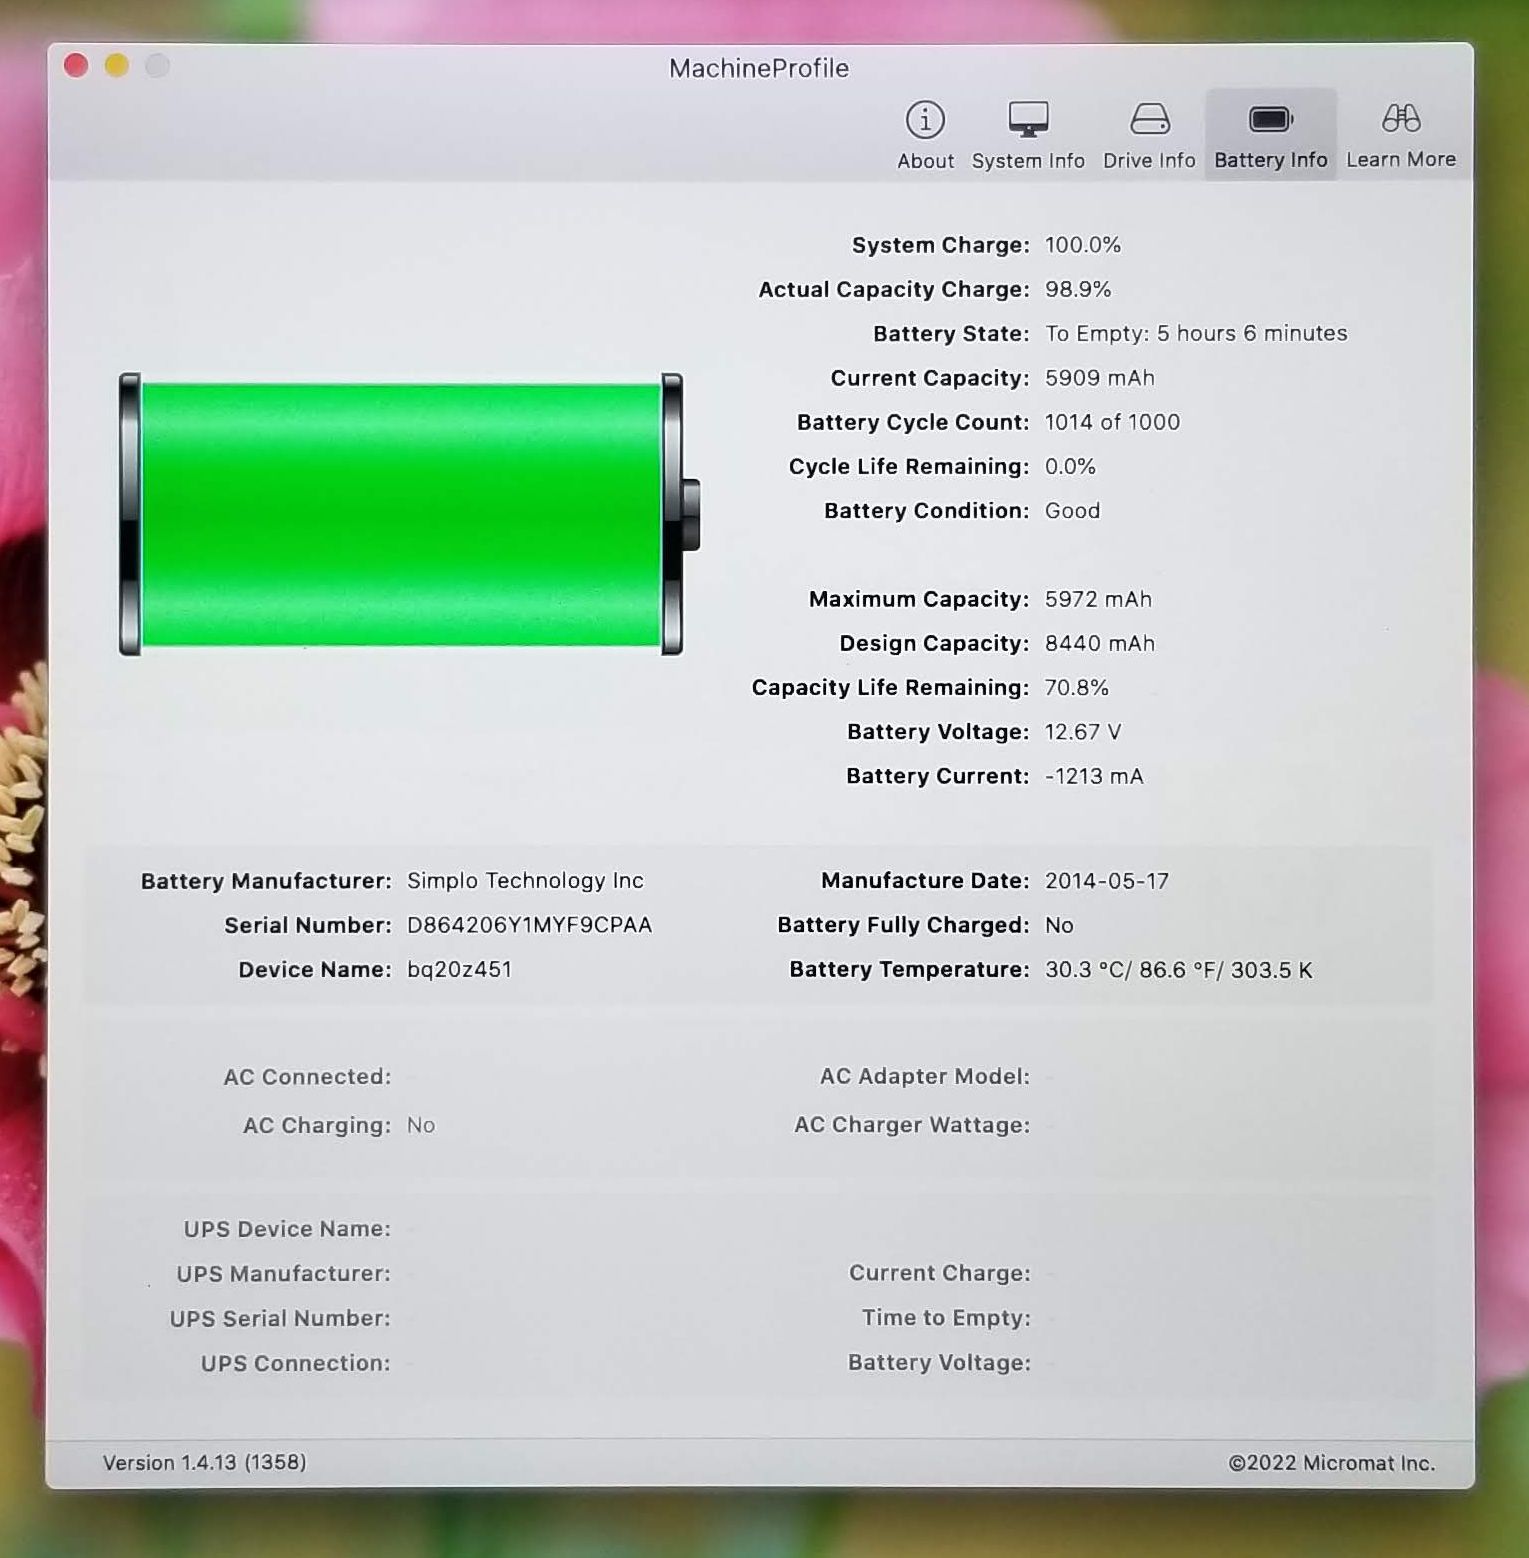Minimize the window using yellow button
This screenshot has width=1529, height=1558.
click(117, 66)
